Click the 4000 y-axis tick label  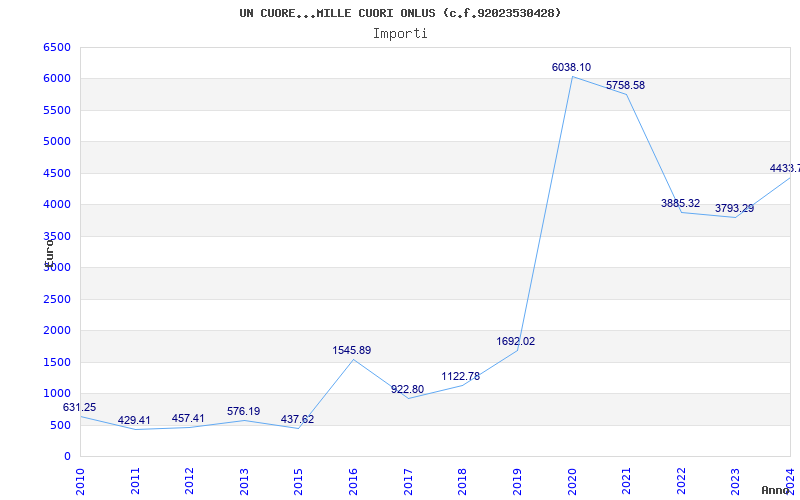point(57,205)
